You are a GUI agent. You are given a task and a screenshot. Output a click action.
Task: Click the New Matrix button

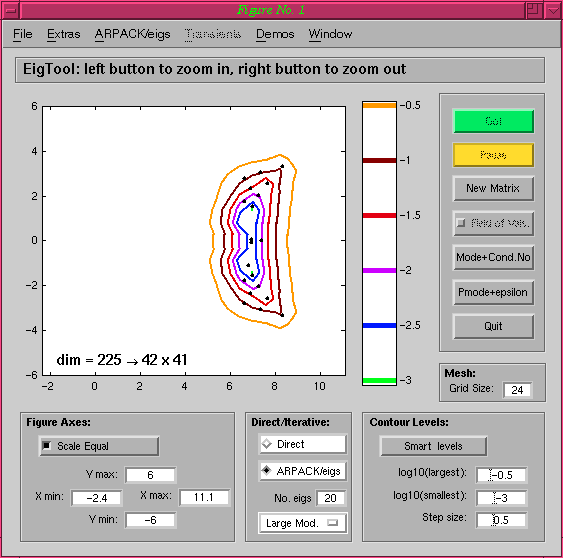(493, 188)
